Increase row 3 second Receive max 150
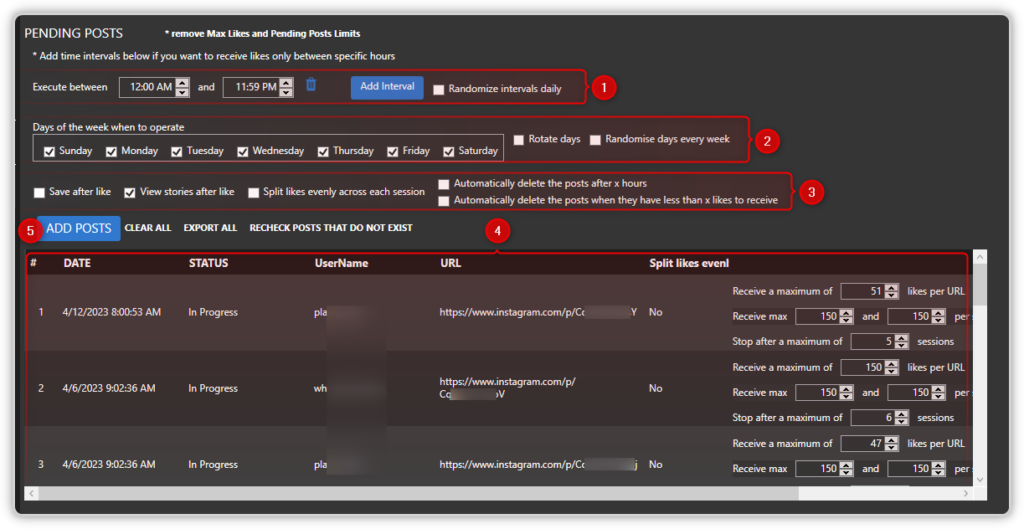This screenshot has height=529, width=1024. point(938,465)
